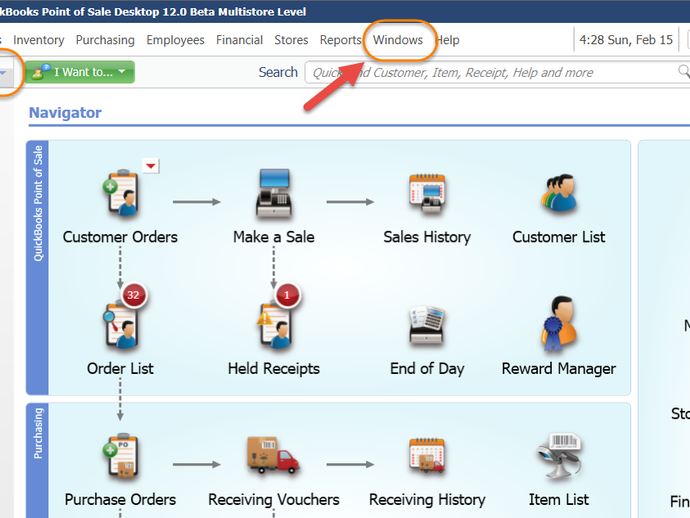The image size is (690, 518).
Task: Click the Item List label
Action: (558, 500)
